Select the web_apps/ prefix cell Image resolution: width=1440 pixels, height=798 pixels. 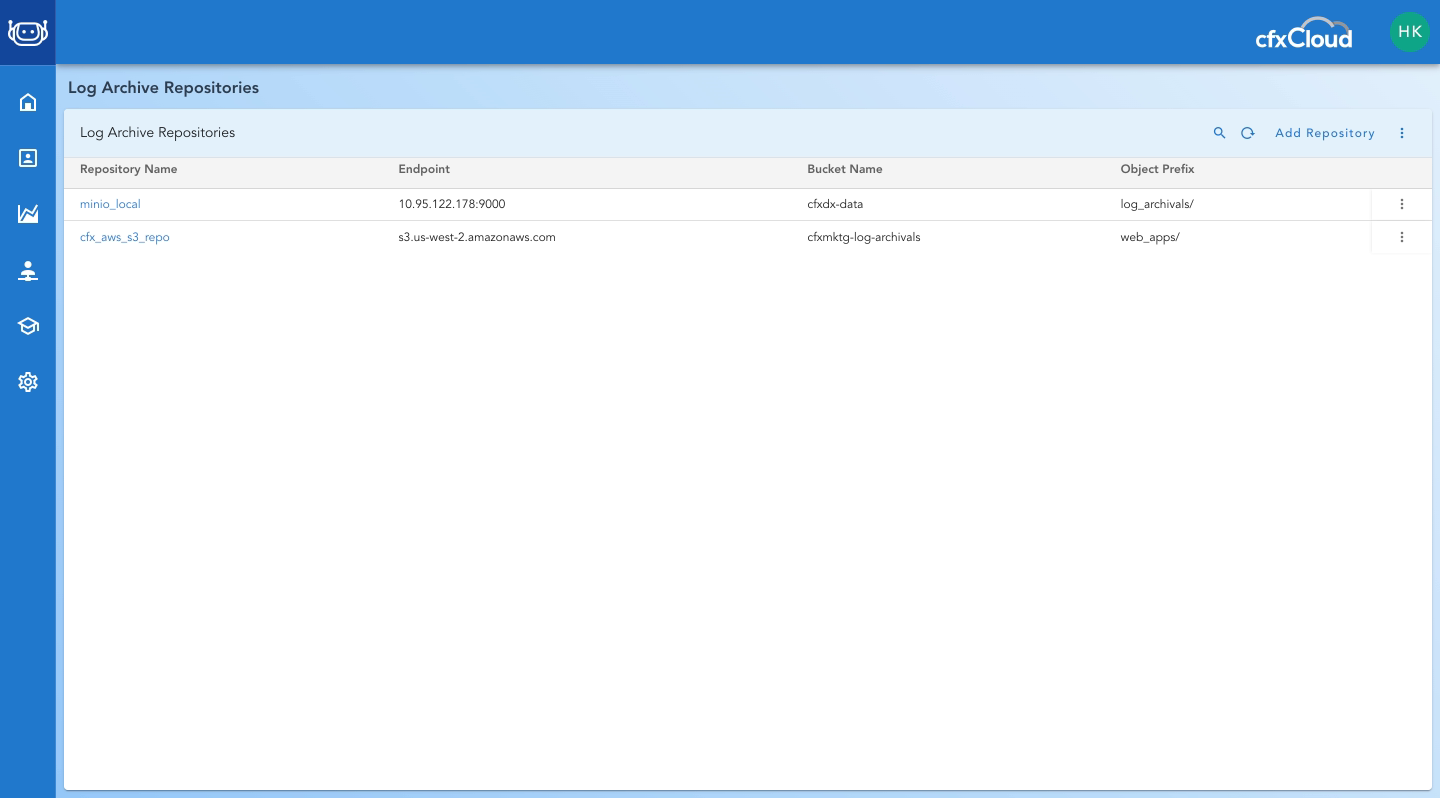(1150, 237)
